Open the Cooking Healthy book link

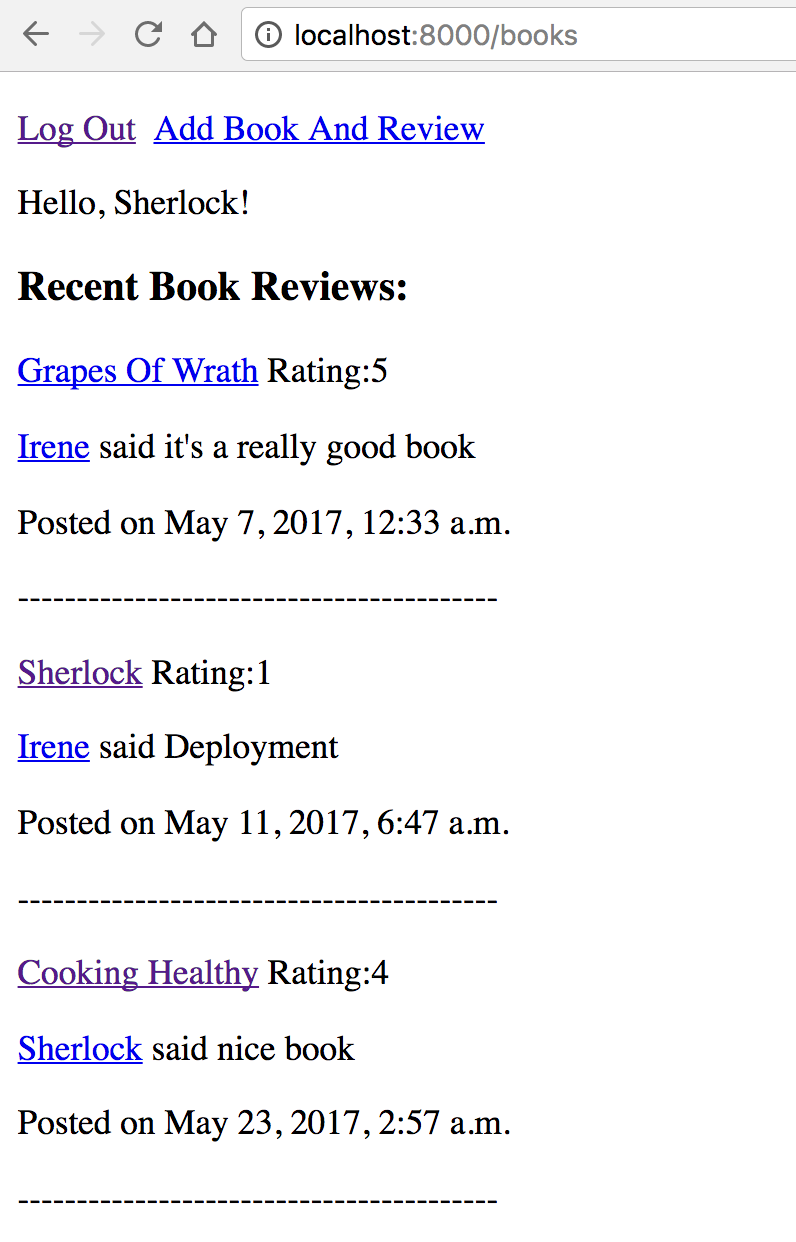click(138, 973)
